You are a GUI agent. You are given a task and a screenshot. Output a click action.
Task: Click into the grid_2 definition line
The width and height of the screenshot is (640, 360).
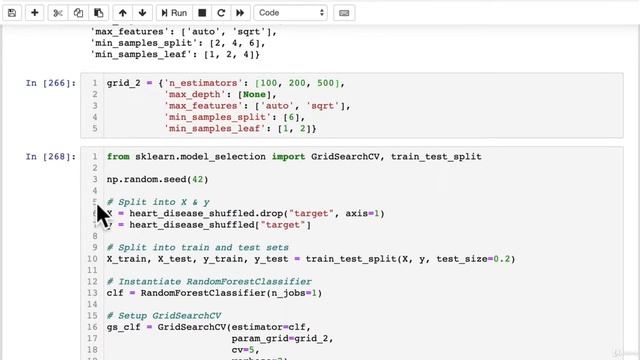pos(226,83)
